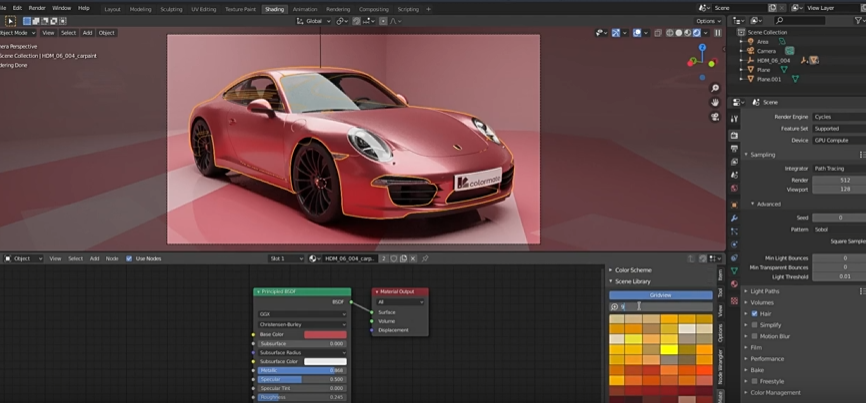The width and height of the screenshot is (866, 403).
Task: Click the search icon in Scene Library
Action: tap(614, 306)
